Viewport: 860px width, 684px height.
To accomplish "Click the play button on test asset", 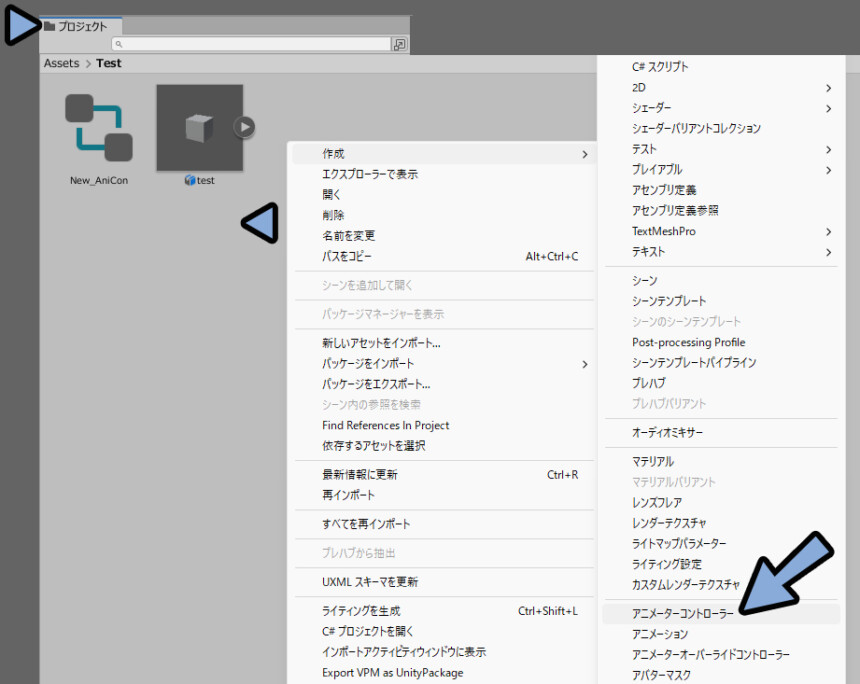I will (245, 127).
